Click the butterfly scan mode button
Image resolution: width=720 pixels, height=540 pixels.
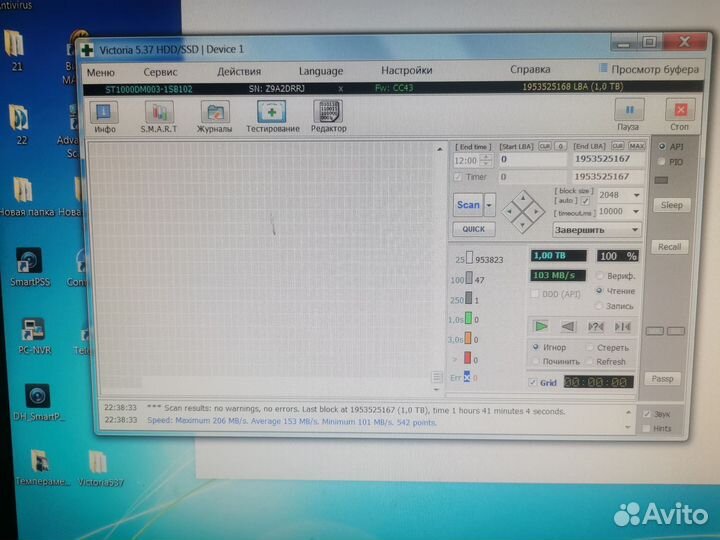coord(623,326)
